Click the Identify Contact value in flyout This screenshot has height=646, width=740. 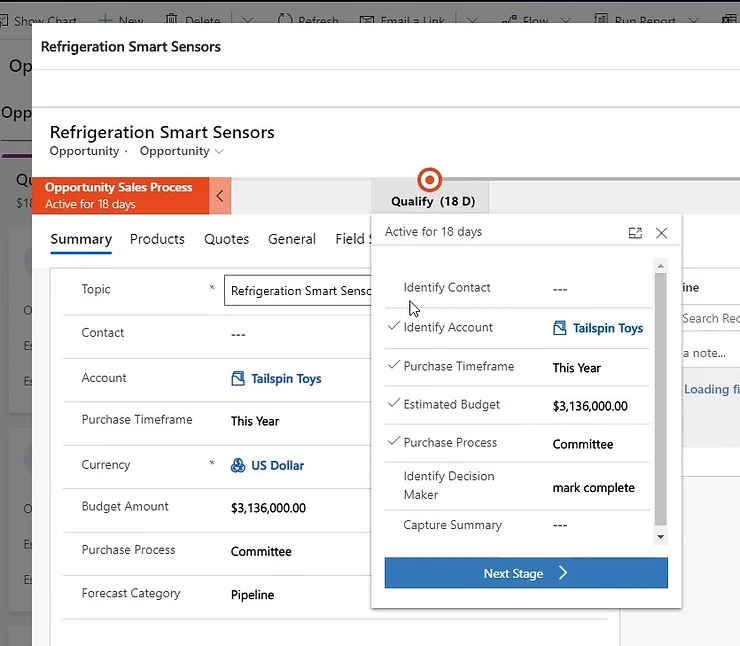click(560, 289)
